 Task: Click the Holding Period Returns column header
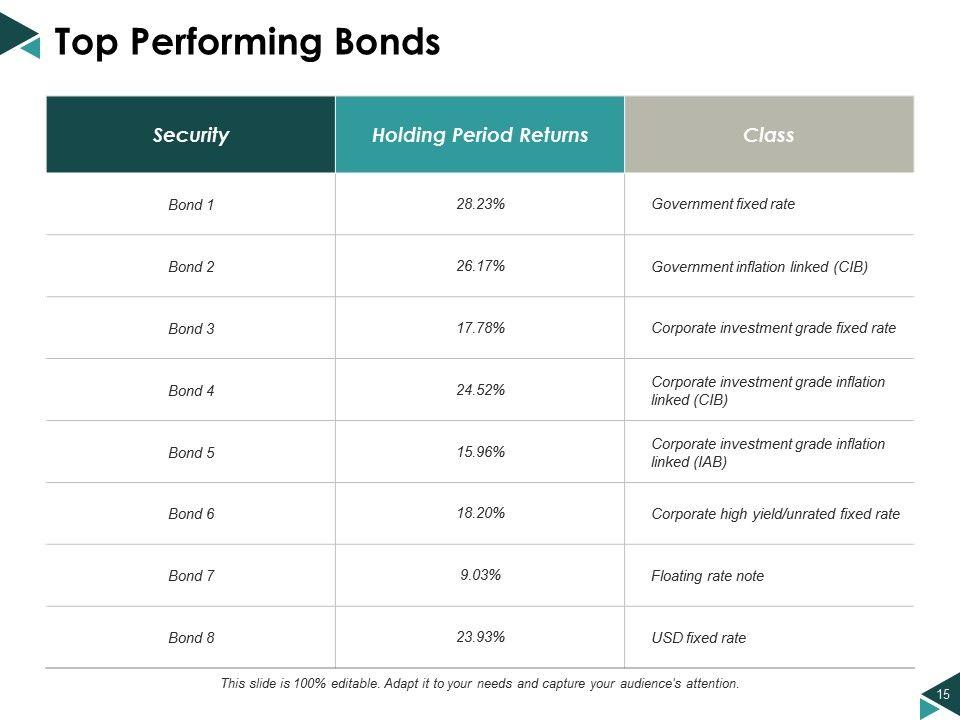[x=480, y=135]
